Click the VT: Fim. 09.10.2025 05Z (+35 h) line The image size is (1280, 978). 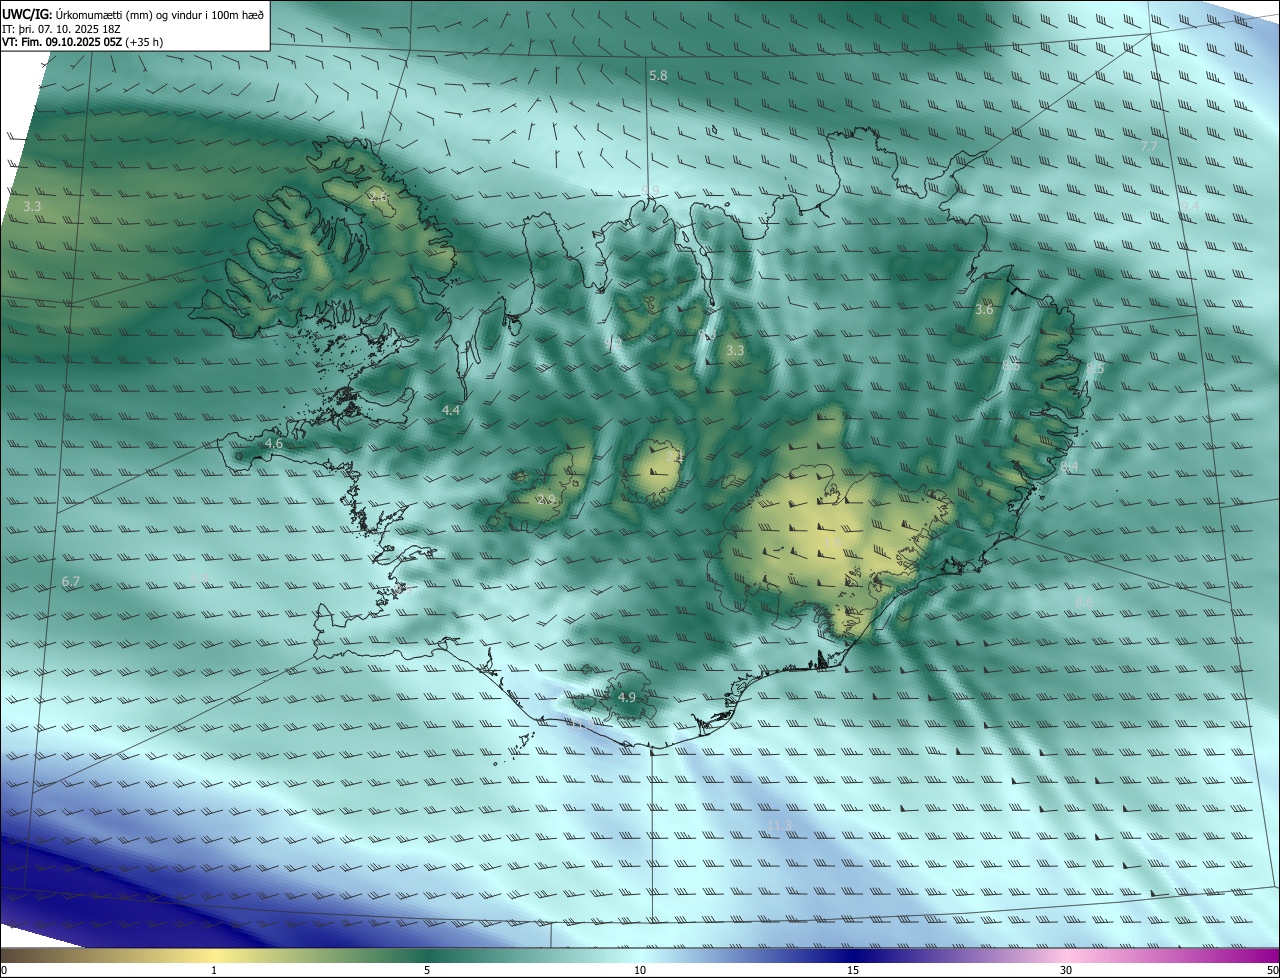pyautogui.click(x=83, y=42)
